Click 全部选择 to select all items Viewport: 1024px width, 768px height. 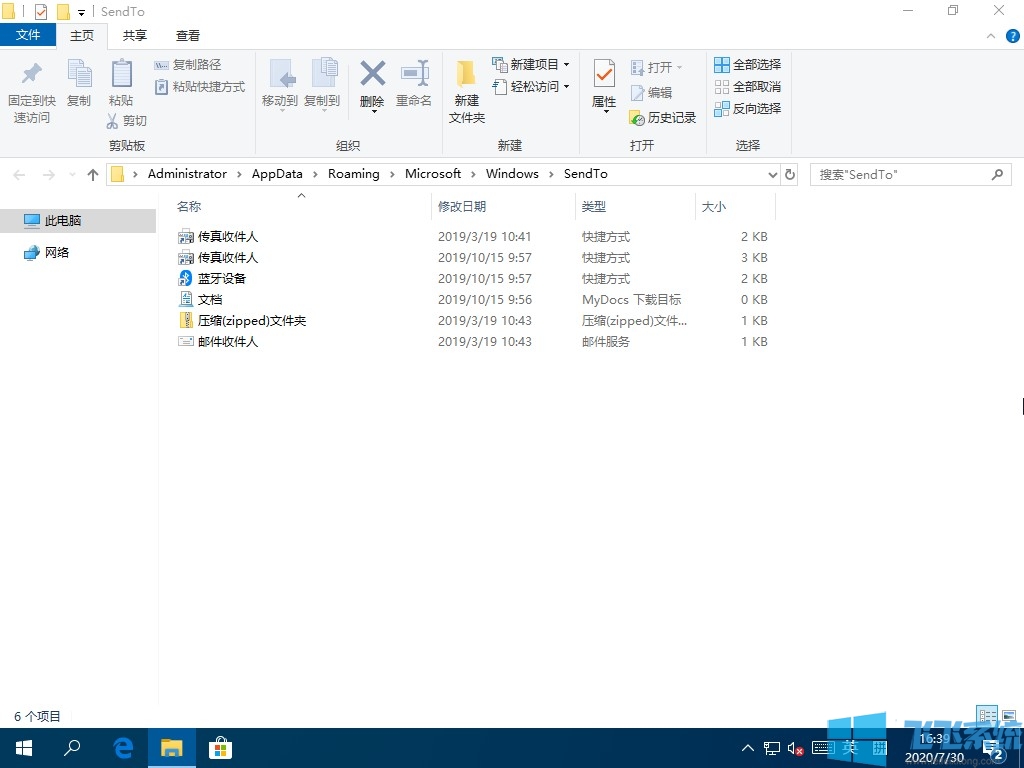(748, 64)
